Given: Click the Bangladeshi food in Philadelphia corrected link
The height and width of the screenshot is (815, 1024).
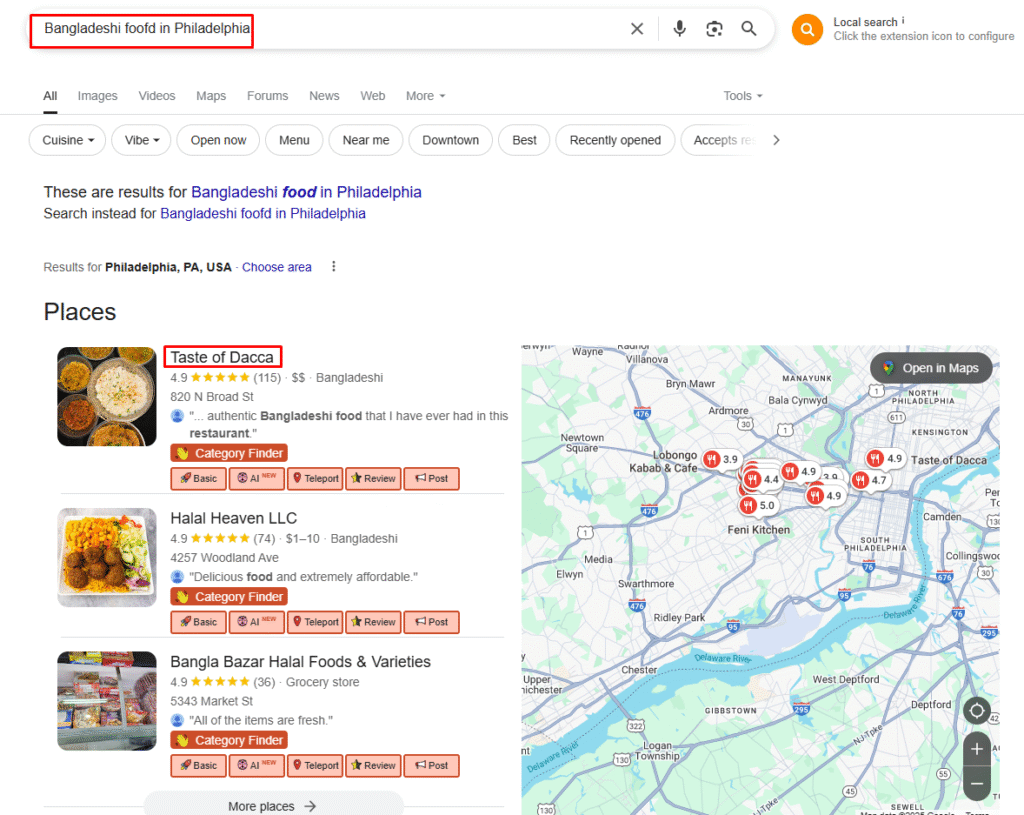Looking at the screenshot, I should point(306,192).
